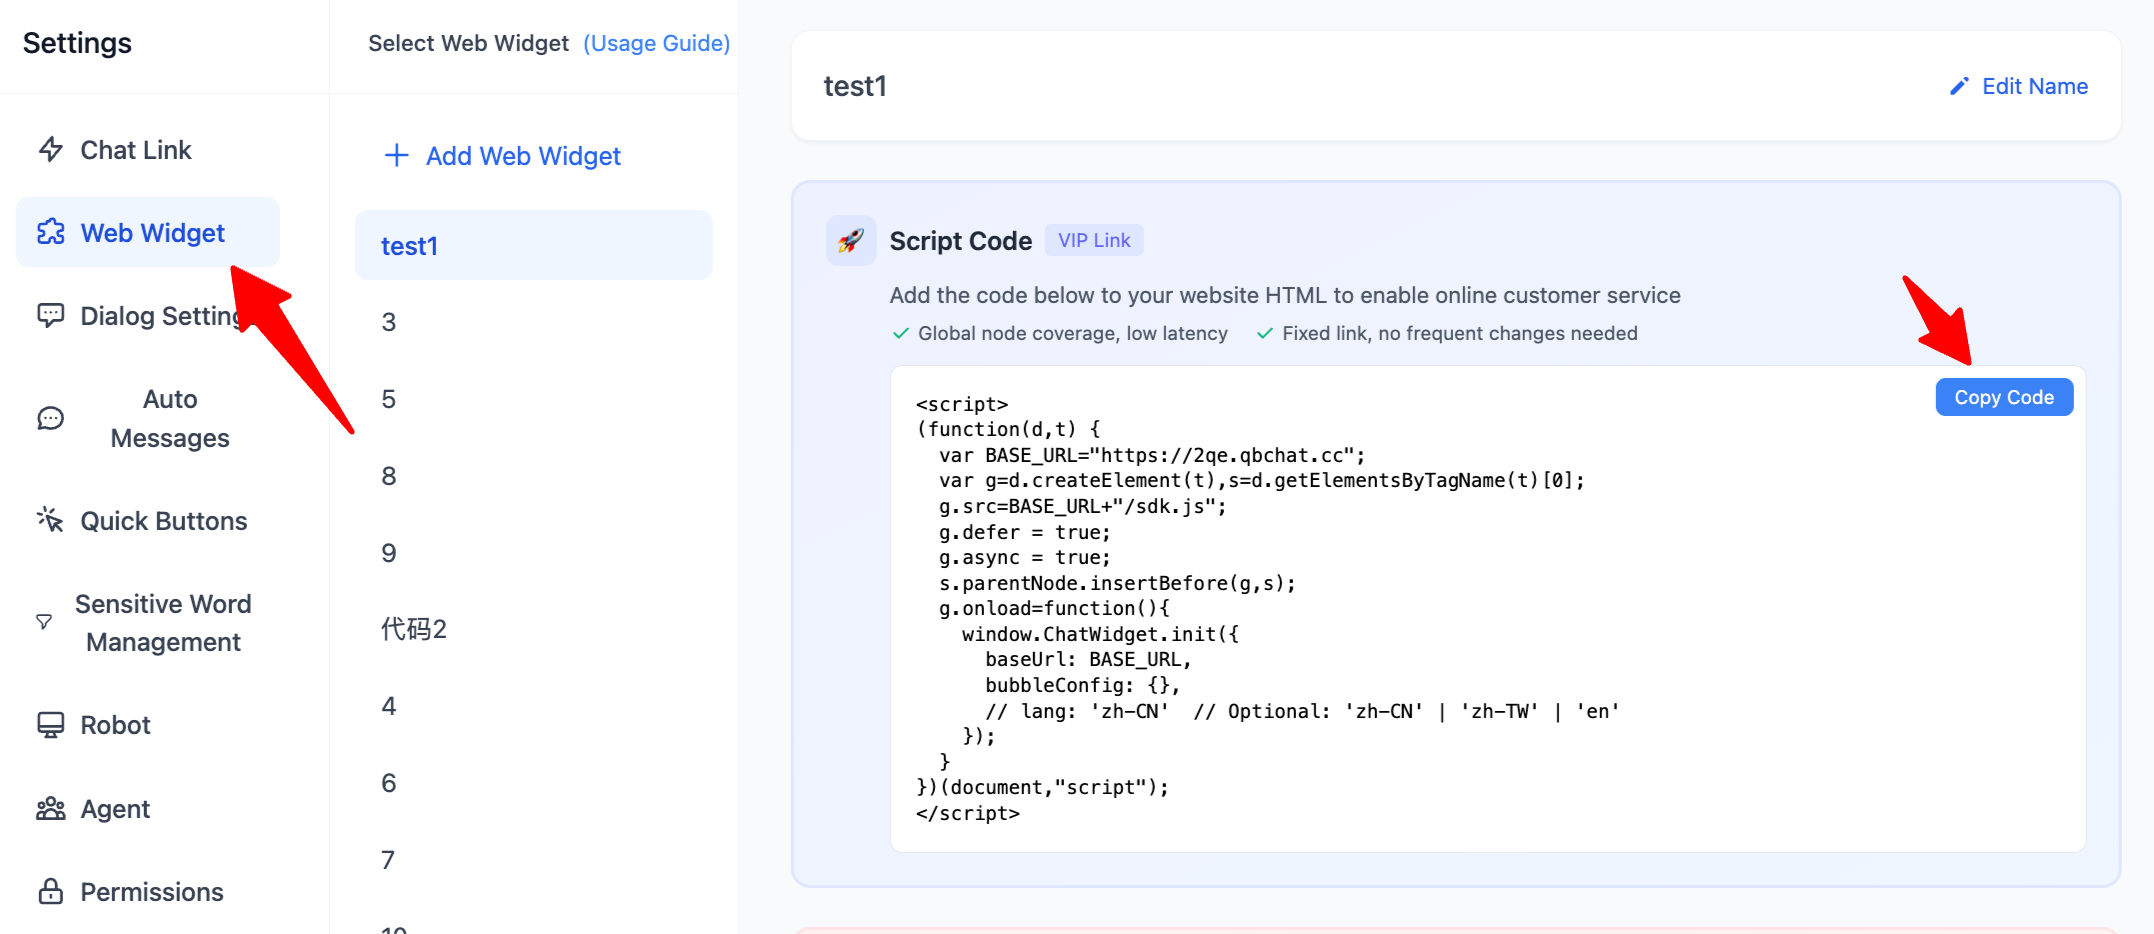Click the lang: 'zh-CN' comment line
Image resolution: width=2154 pixels, height=934 pixels.
(x=1302, y=711)
